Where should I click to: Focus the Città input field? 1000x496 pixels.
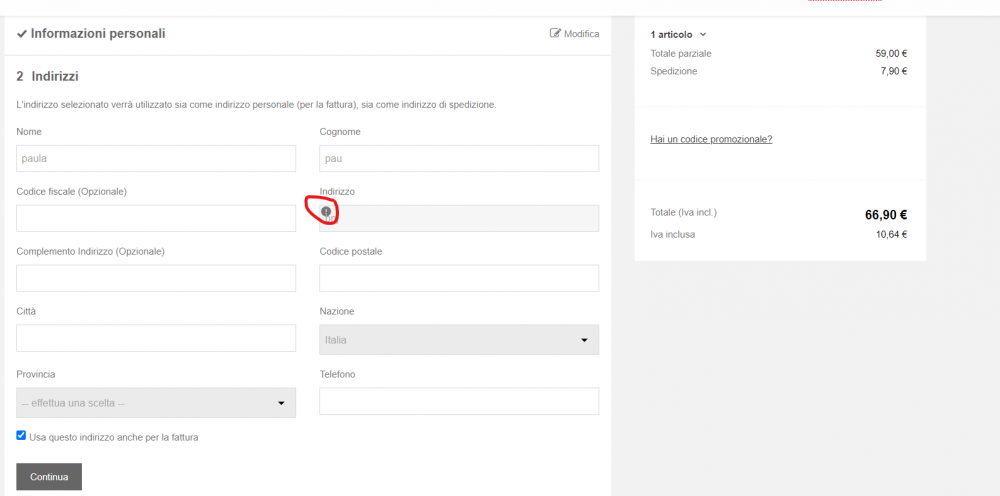pyautogui.click(x=156, y=339)
